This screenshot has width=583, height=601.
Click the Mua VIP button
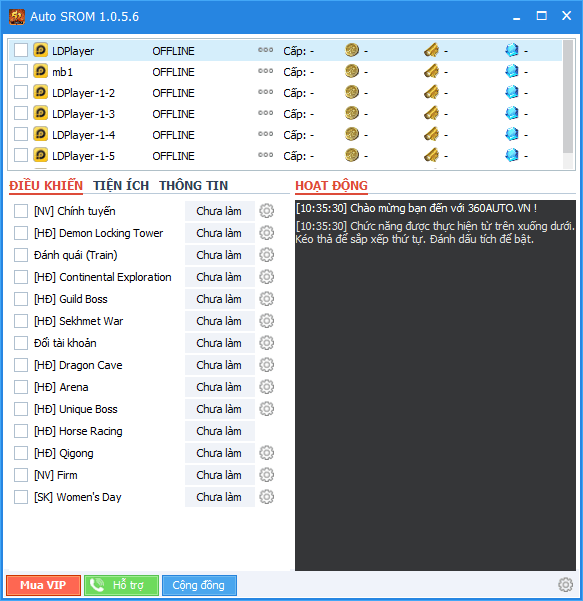(x=43, y=585)
